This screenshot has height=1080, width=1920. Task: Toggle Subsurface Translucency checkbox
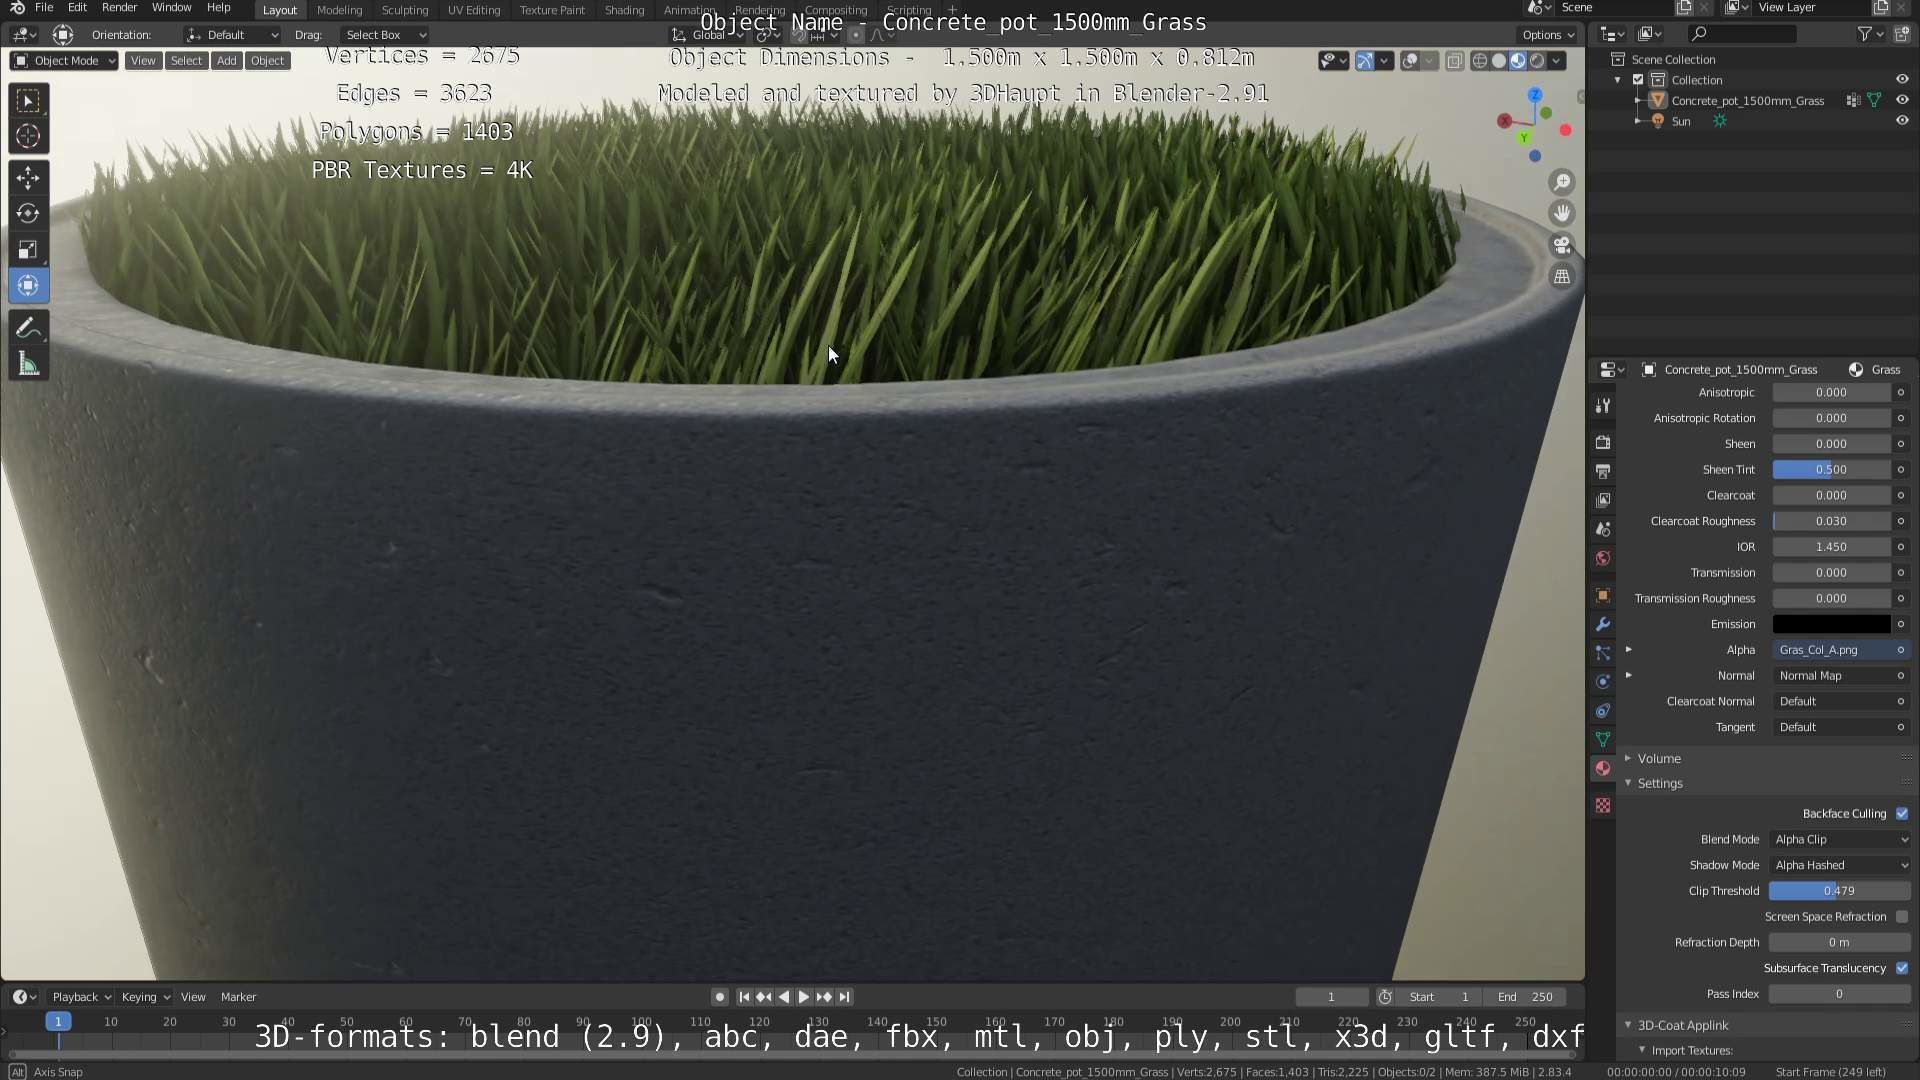(x=1902, y=968)
